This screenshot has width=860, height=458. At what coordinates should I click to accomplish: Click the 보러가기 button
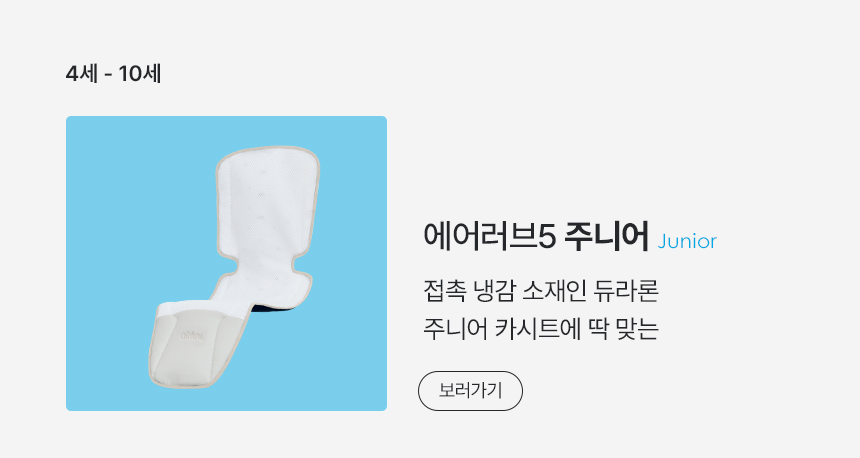[470, 391]
